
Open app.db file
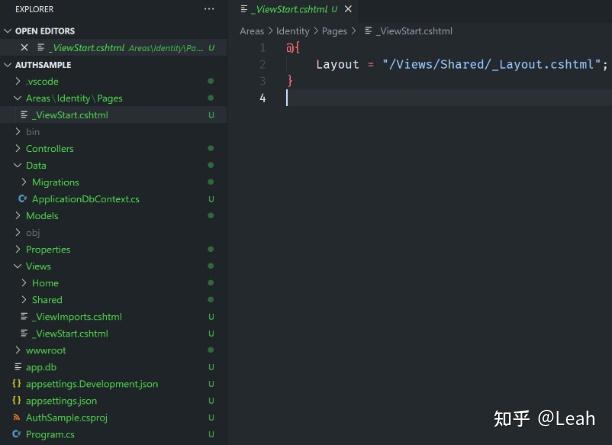113,367
